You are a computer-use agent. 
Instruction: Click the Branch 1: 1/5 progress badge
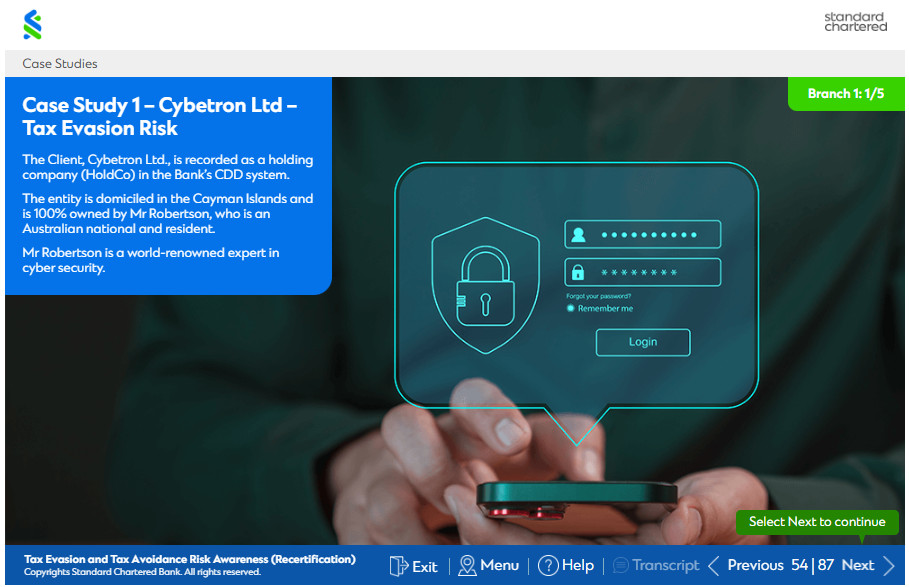846,94
